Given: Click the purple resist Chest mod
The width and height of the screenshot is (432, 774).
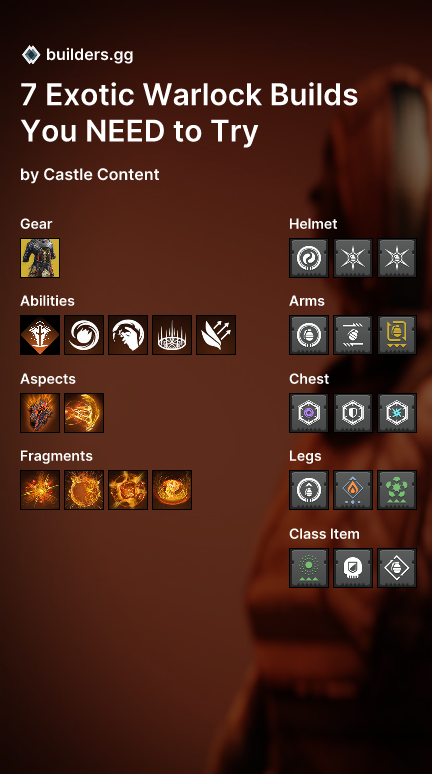Looking at the screenshot, I should [x=309, y=413].
